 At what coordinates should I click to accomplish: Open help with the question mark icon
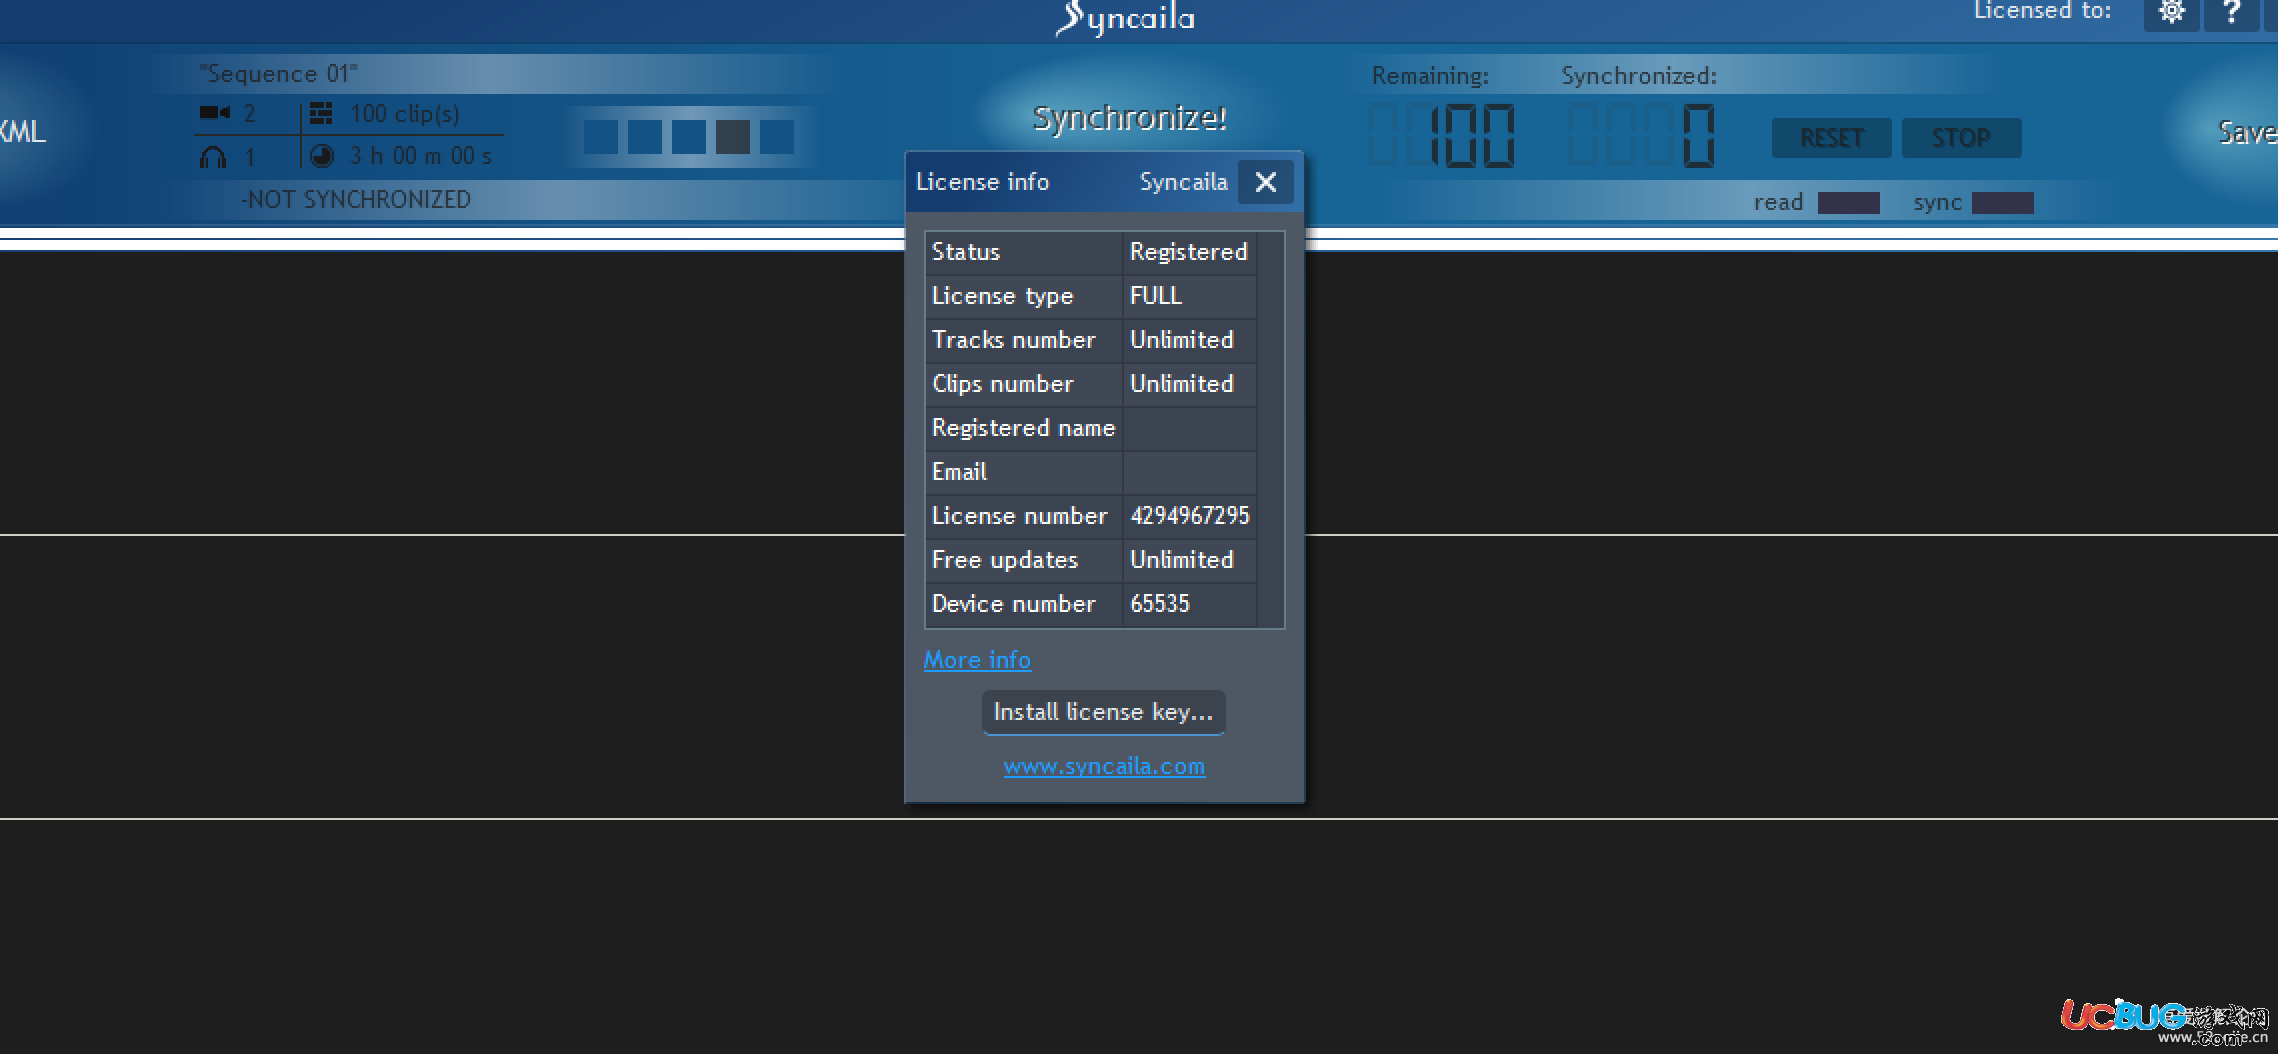[2231, 14]
